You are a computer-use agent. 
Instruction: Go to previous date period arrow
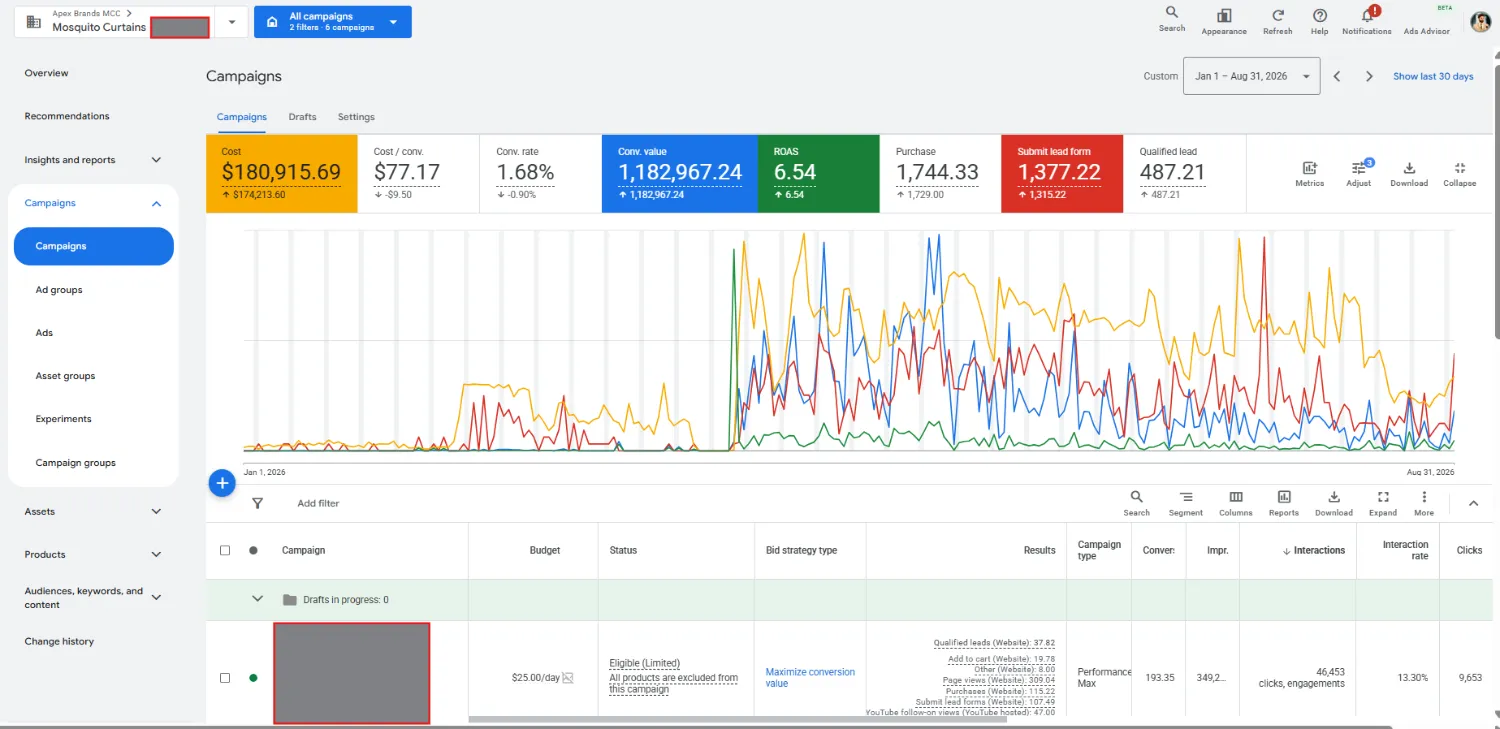1337,76
